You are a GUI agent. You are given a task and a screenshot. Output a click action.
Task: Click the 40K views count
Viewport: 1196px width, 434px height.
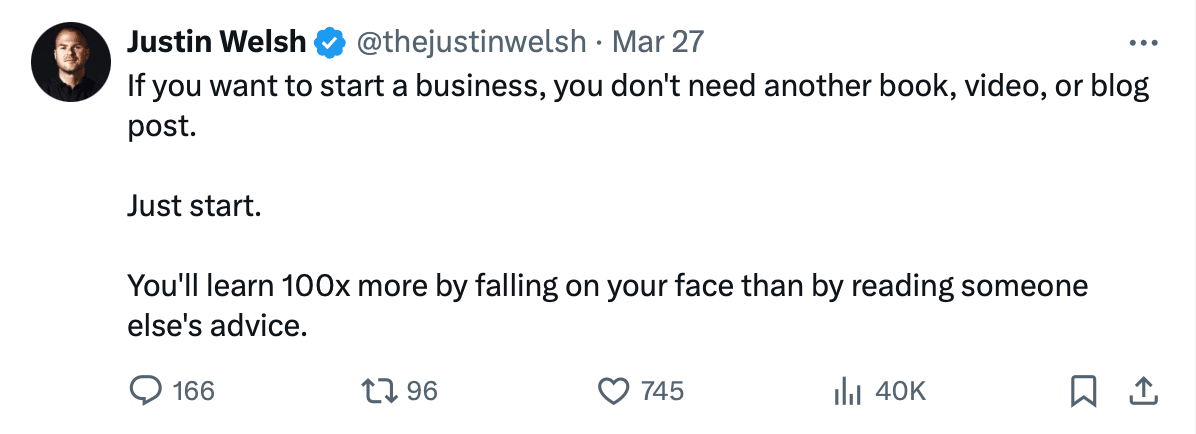pos(900,391)
